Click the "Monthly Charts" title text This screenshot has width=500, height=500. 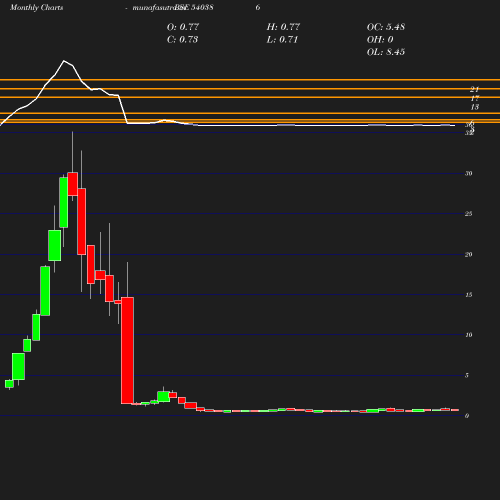[x=36, y=8]
